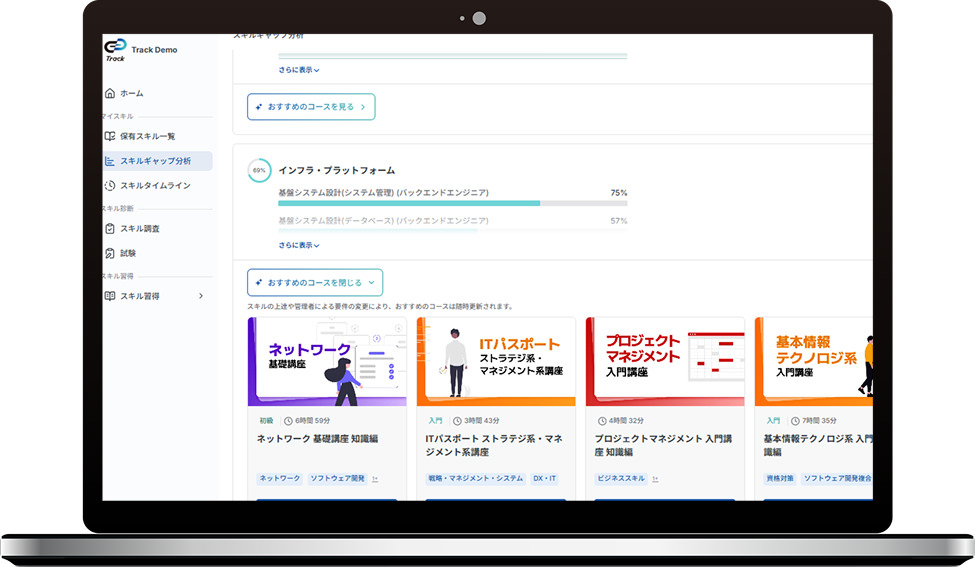975x567 pixels.
Task: Click the プロジェクトマネジメント course thumbnail
Action: point(665,361)
